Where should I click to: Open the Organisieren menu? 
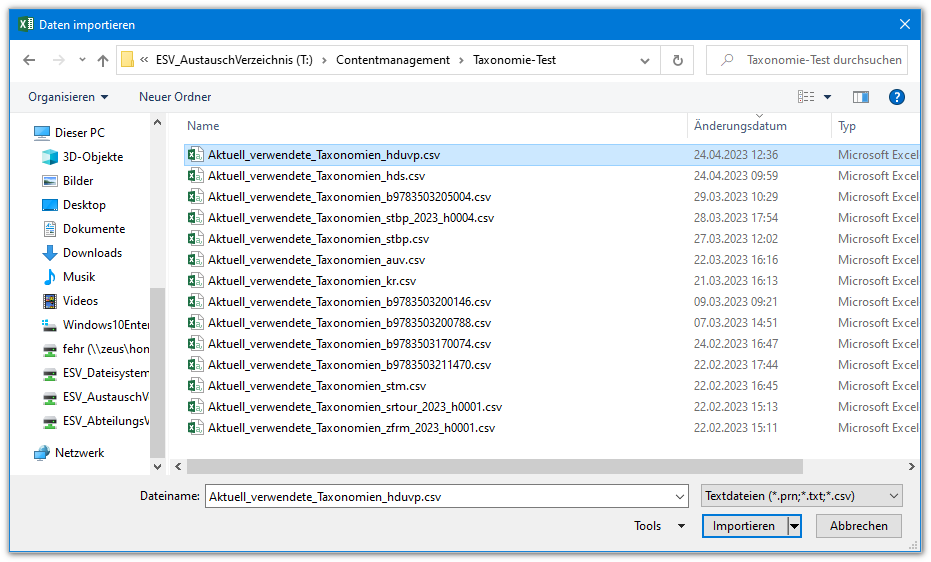tap(68, 97)
